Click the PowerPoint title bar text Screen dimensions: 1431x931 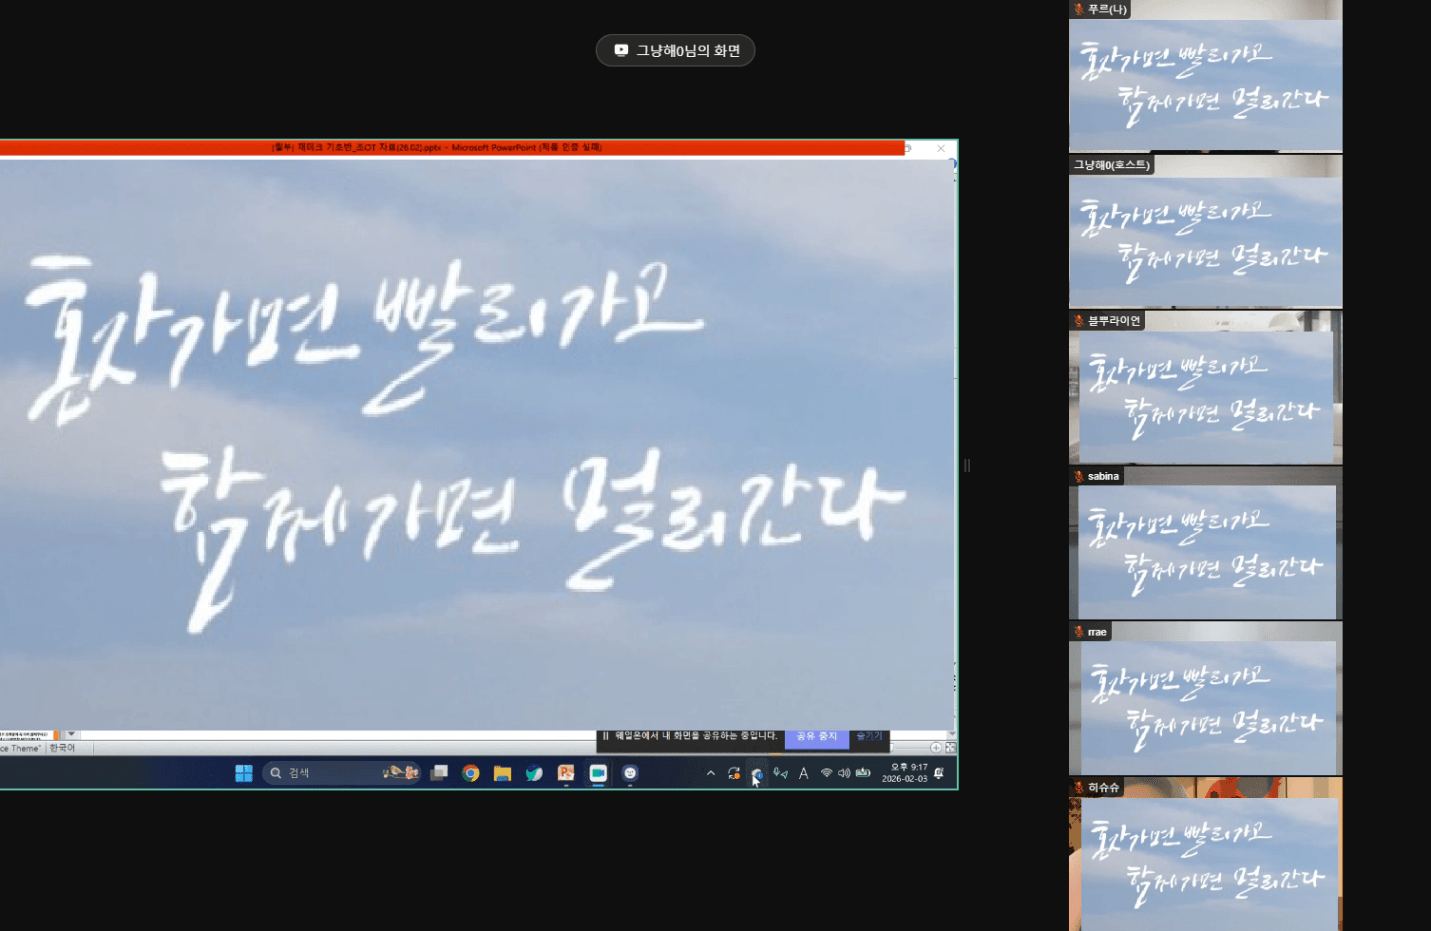(437, 148)
